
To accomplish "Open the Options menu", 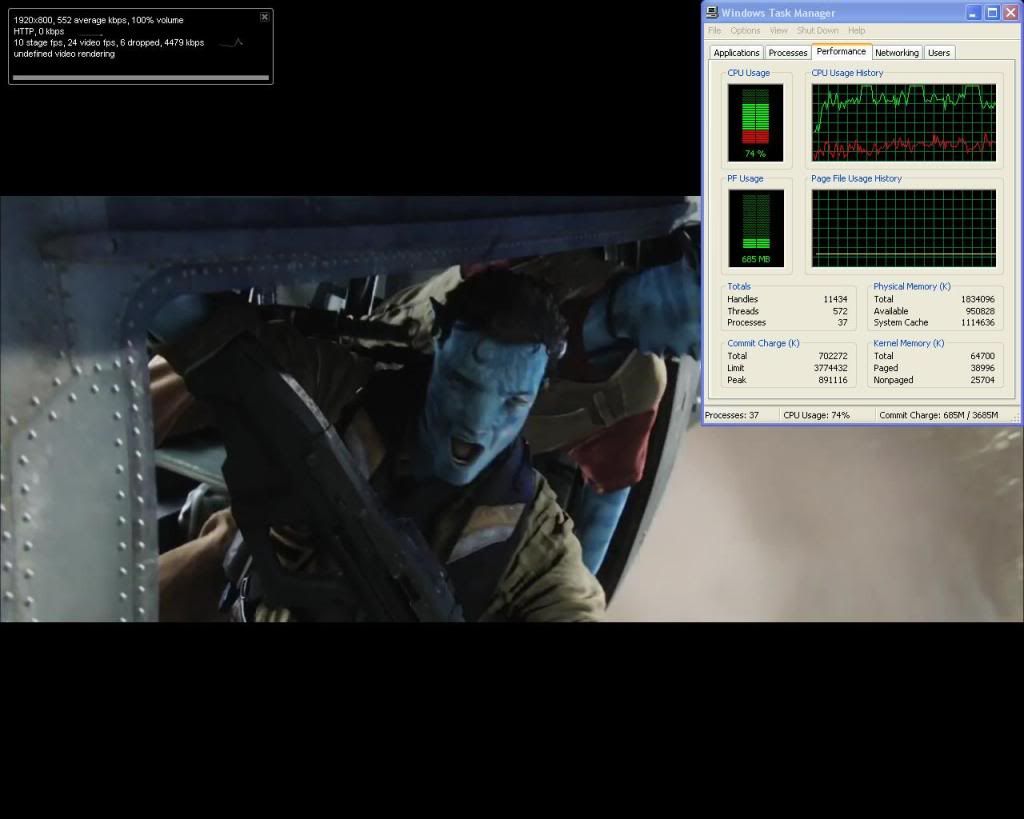I will click(745, 31).
